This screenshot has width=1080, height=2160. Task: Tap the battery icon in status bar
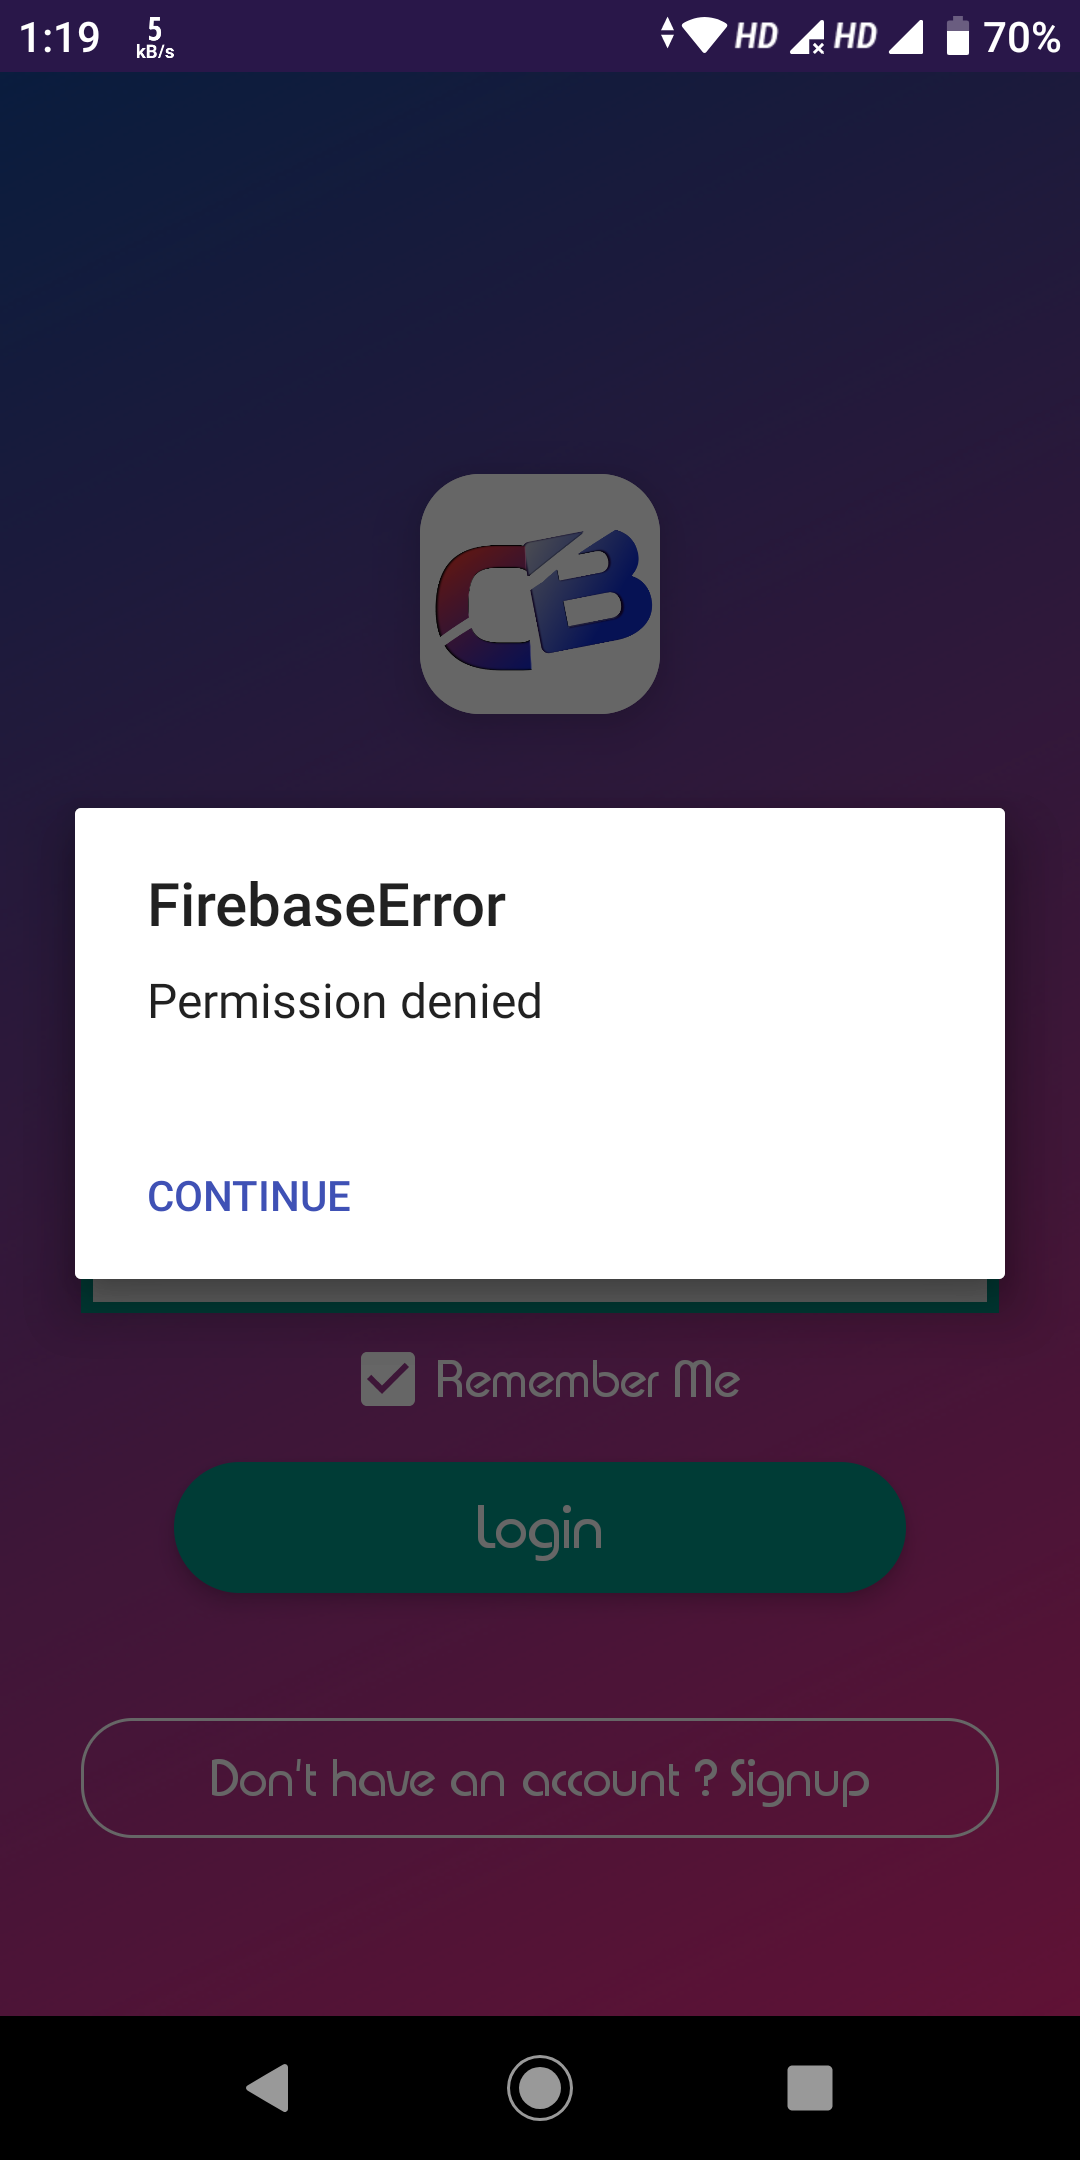(958, 36)
